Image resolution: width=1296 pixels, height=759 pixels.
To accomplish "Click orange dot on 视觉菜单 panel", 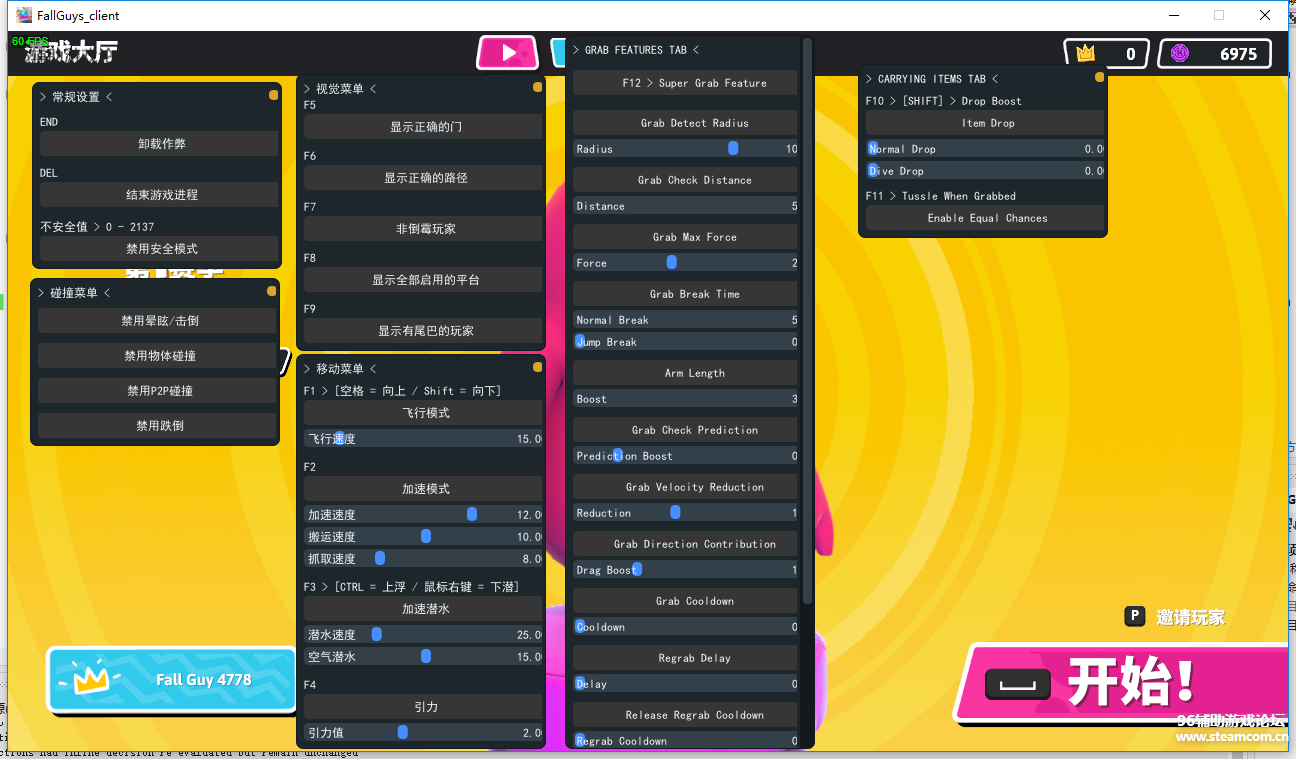I will pos(538,88).
